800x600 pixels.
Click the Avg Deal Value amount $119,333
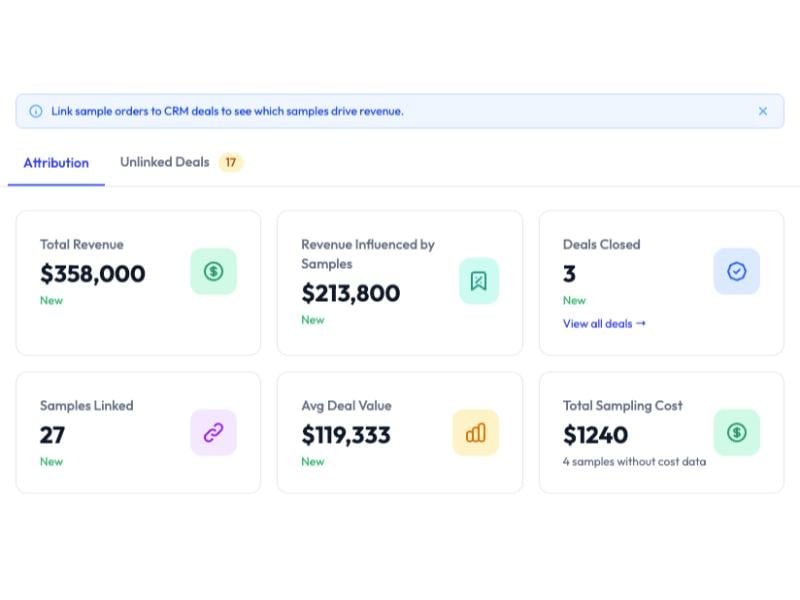pos(345,435)
